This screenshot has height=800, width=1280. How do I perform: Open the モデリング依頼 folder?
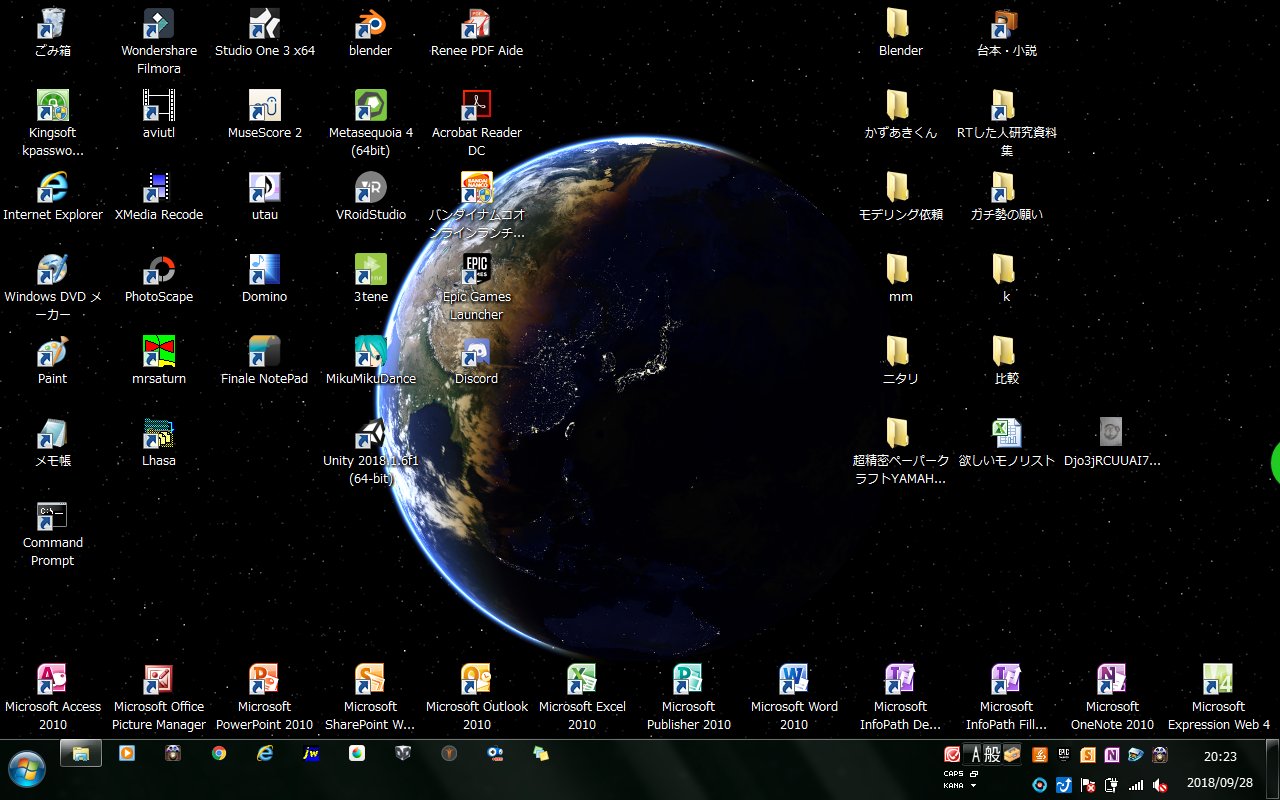(900, 196)
